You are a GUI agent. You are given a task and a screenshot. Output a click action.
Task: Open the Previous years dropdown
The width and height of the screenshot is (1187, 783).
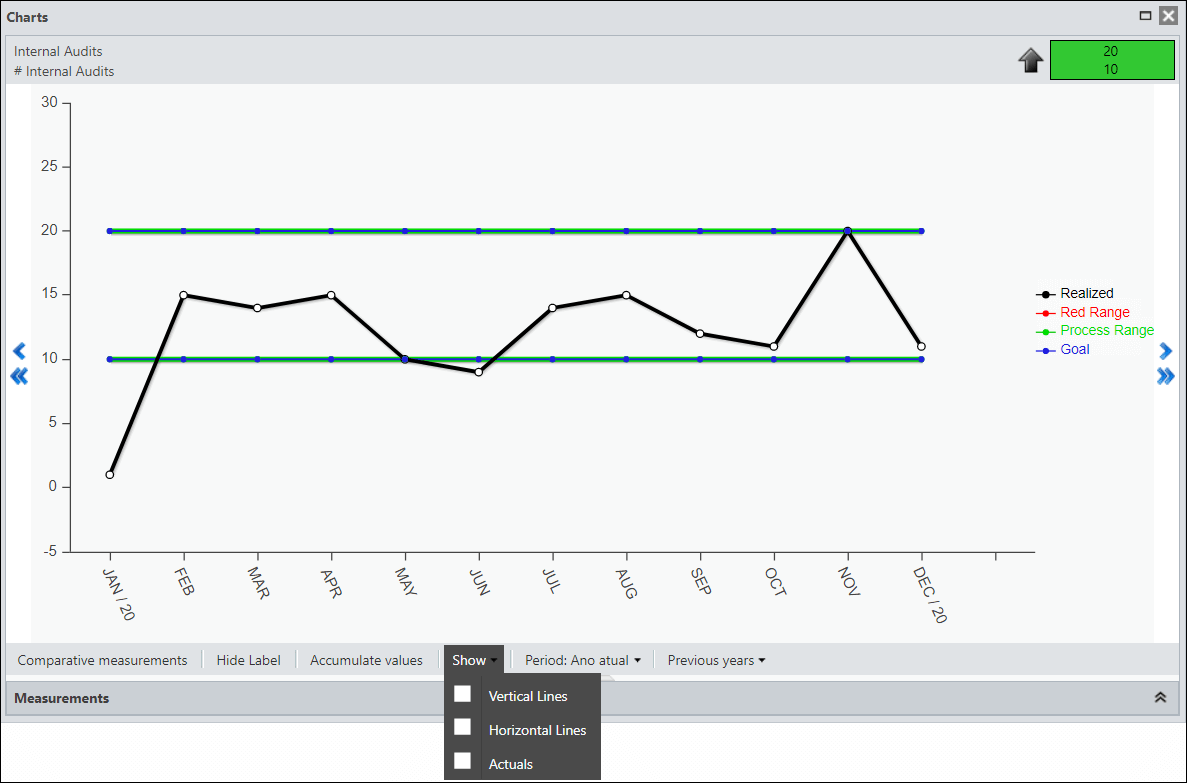click(716, 660)
